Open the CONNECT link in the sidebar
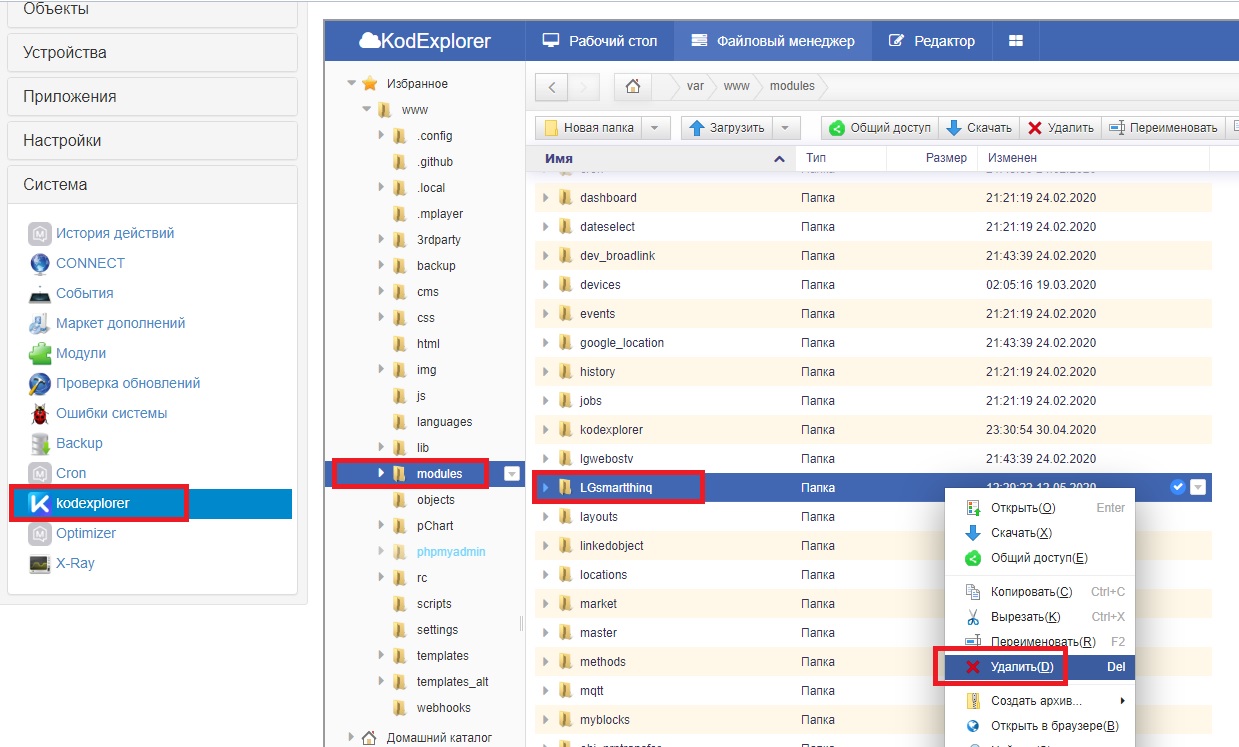The width and height of the screenshot is (1239, 747). coord(90,263)
